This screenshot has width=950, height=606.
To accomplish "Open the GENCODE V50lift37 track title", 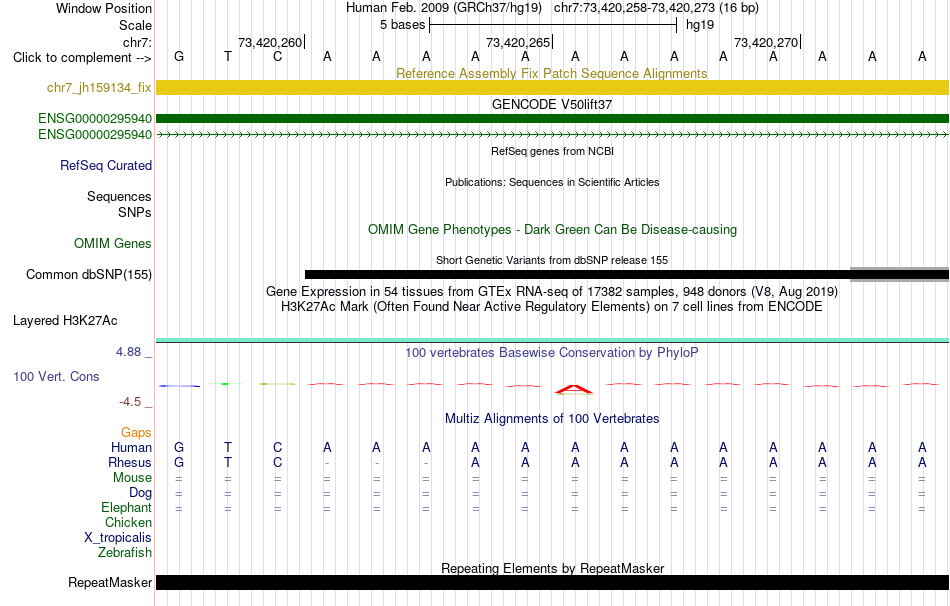I will 551,104.
